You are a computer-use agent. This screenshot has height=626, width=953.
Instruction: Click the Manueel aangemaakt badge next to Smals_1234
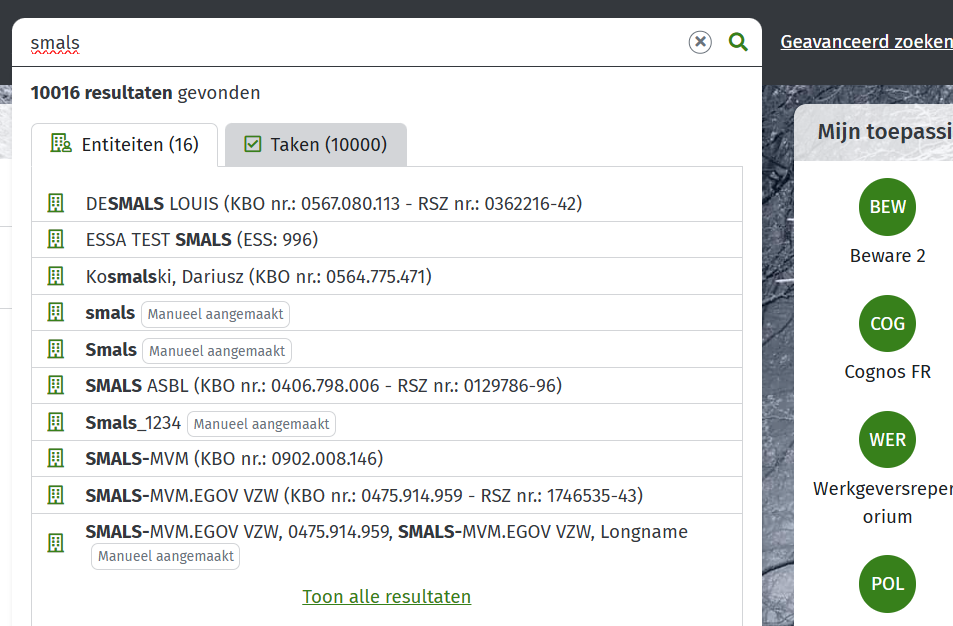tap(261, 424)
